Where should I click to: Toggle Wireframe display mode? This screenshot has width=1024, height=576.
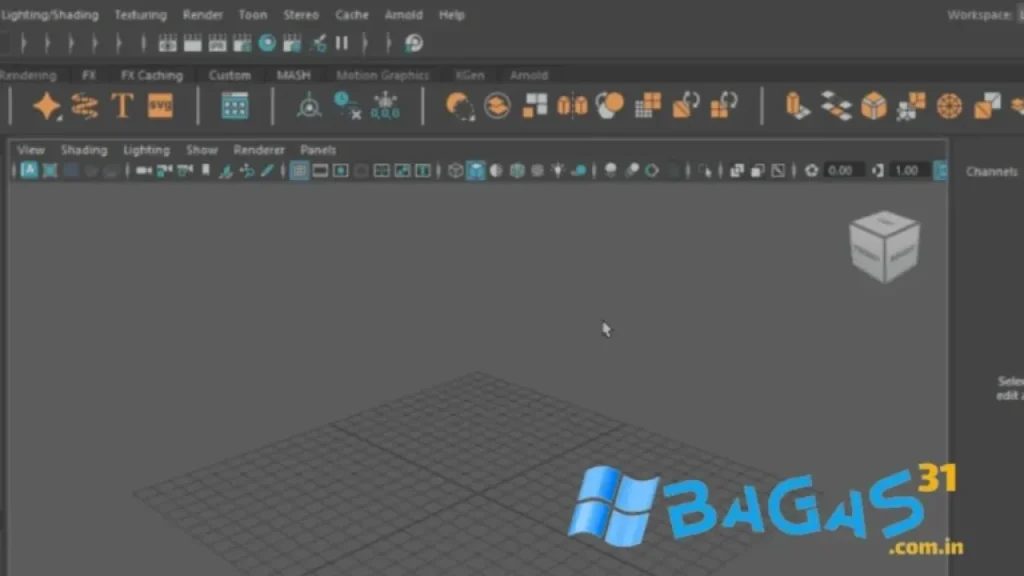455,170
